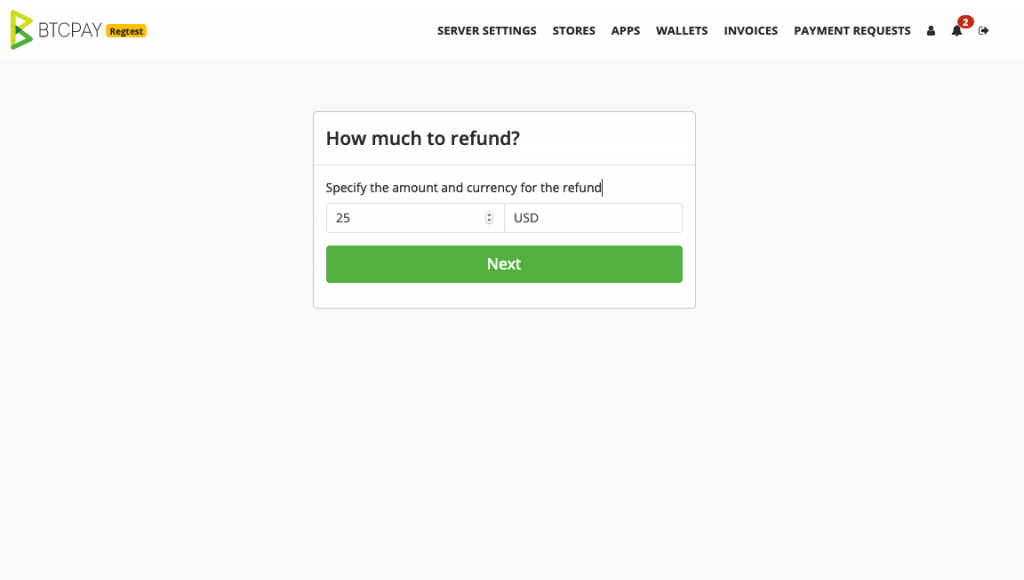Focus the refund amount field showing 25
The width and height of the screenshot is (1024, 580).
(415, 218)
